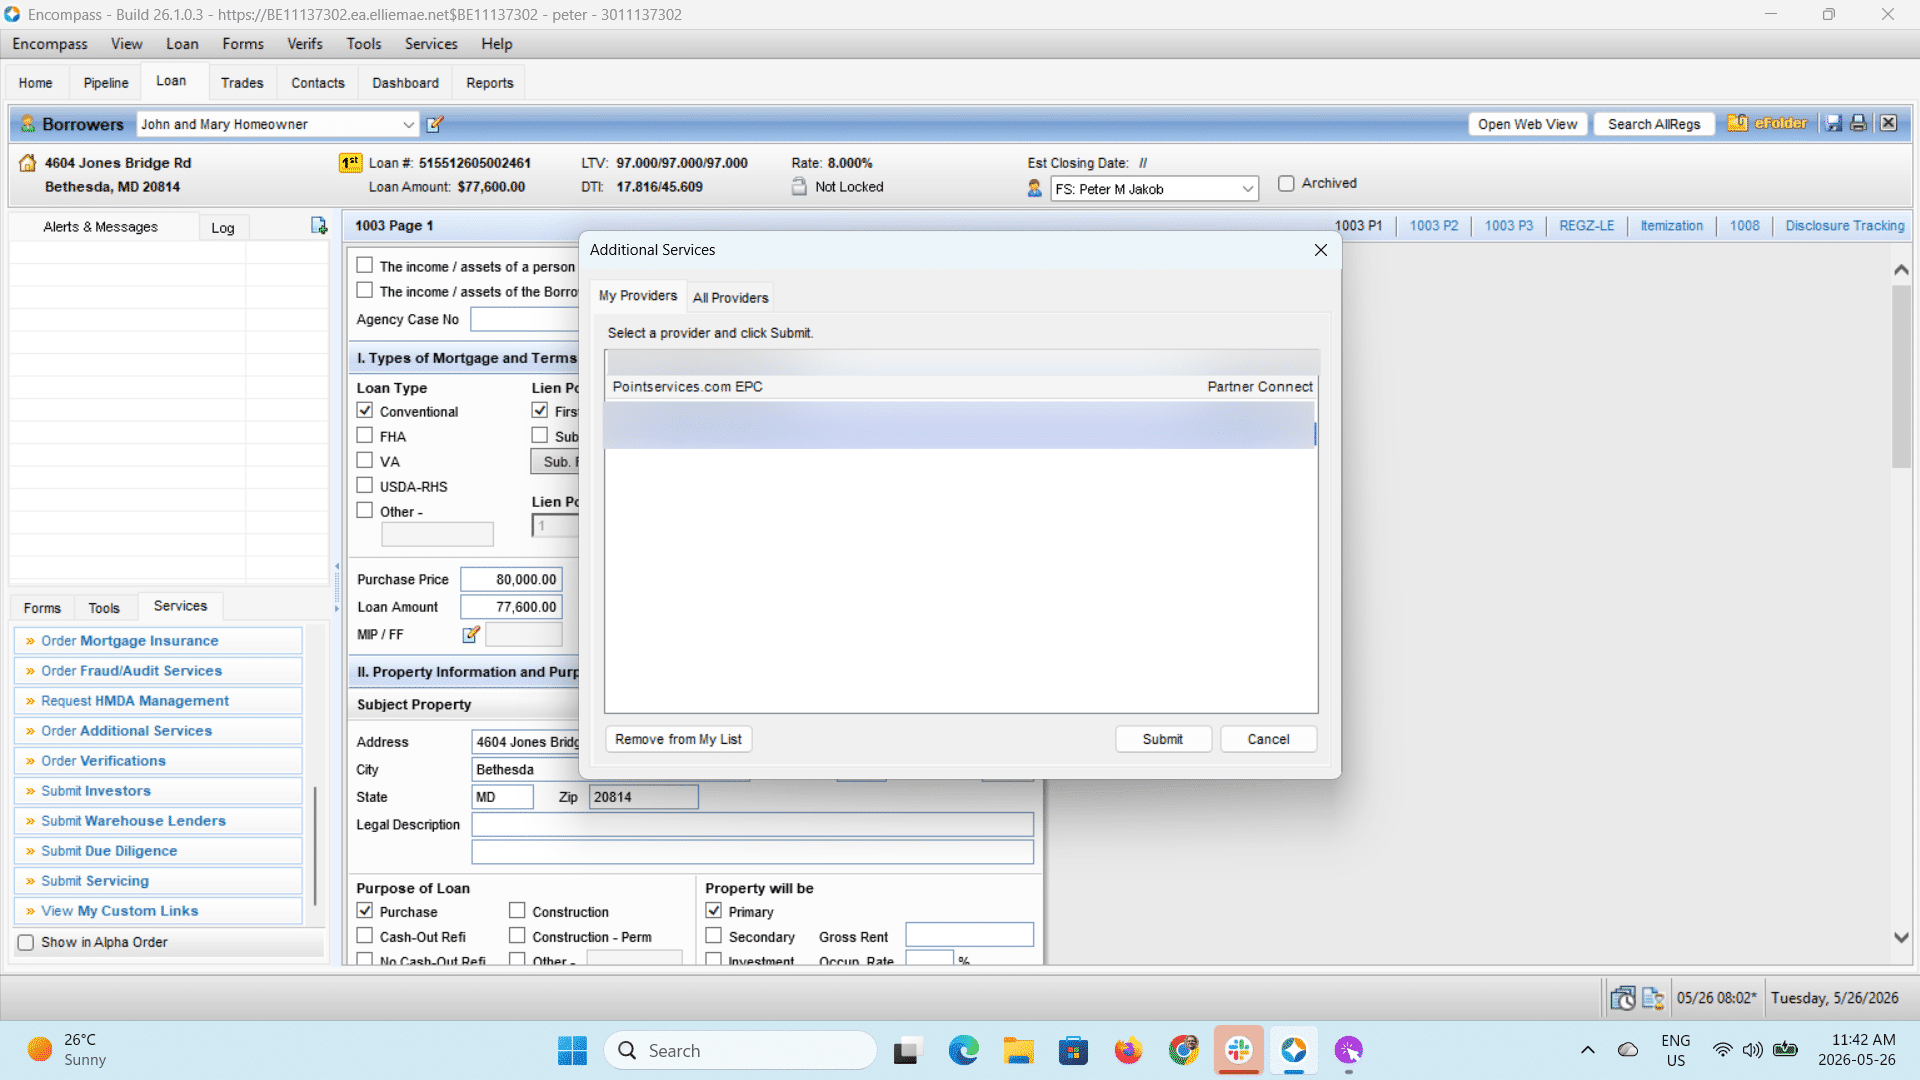1920x1080 pixels.
Task: Click the main form vertical scrollbar thumb
Action: point(1901,377)
